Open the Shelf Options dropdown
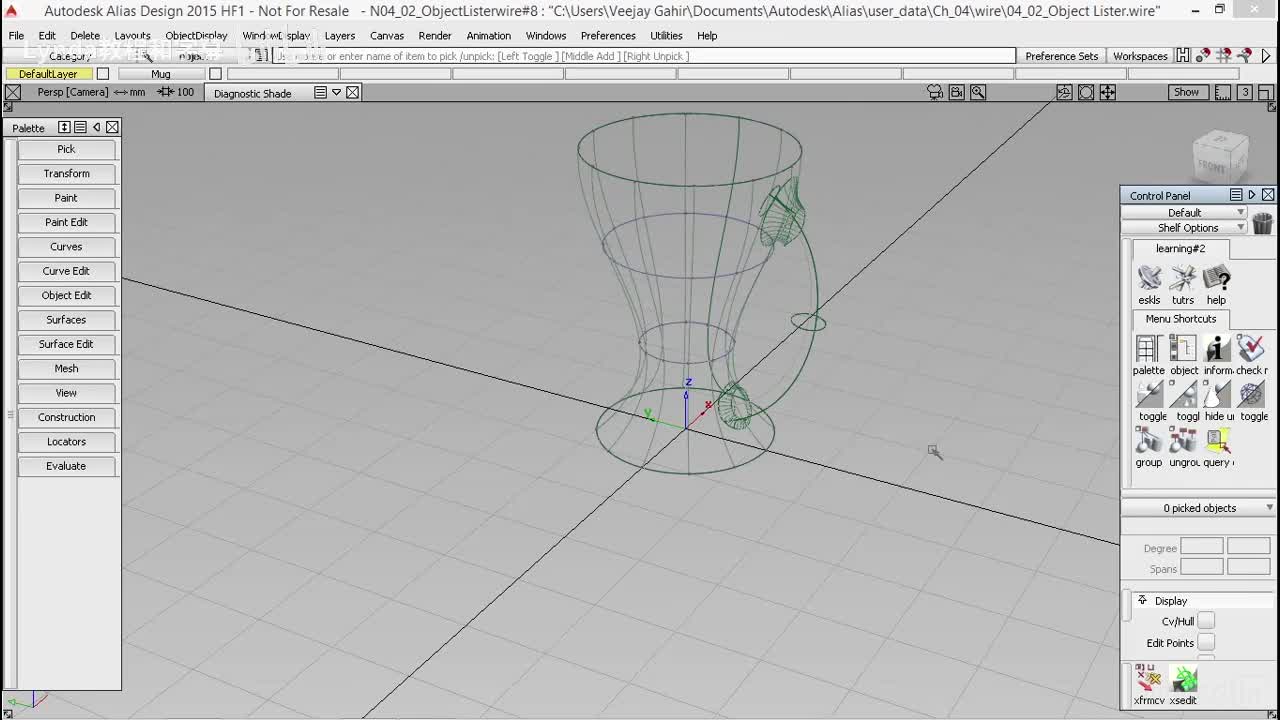The width and height of the screenshot is (1280, 720). (x=1185, y=228)
